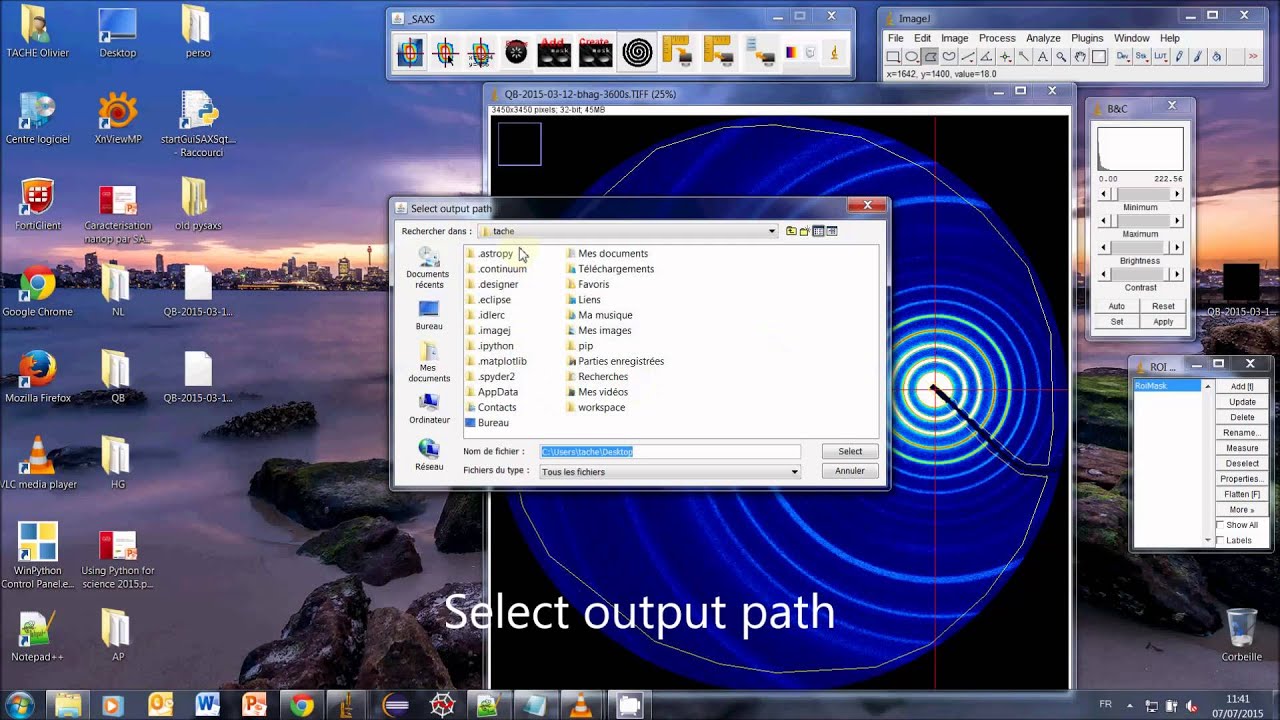Select the Freehand selection tool in ImageJ
This screenshot has height=720, width=1280.
949,56
